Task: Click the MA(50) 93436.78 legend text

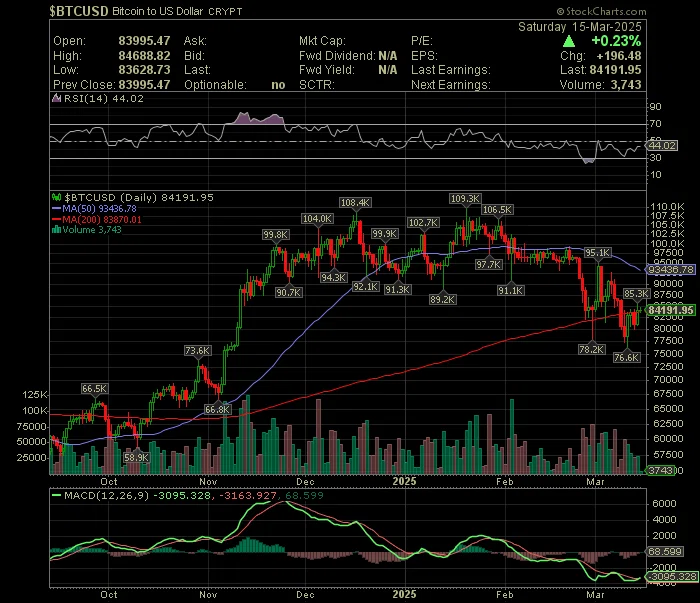Action: tap(99, 208)
